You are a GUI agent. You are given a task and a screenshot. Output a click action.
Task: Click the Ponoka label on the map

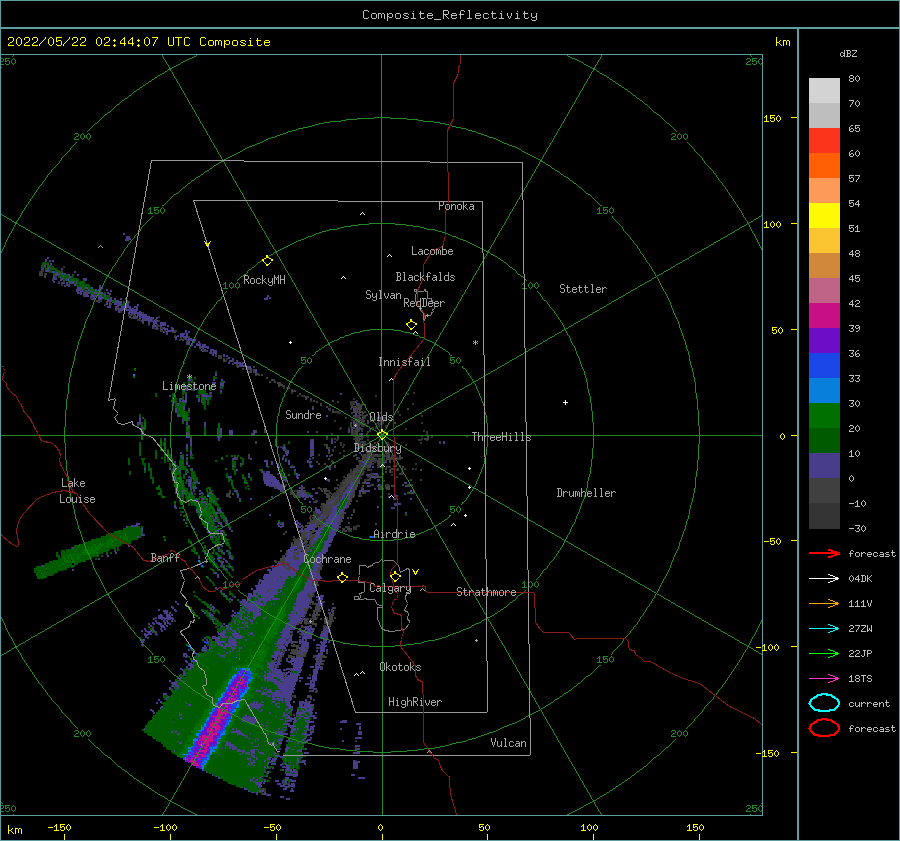click(456, 206)
